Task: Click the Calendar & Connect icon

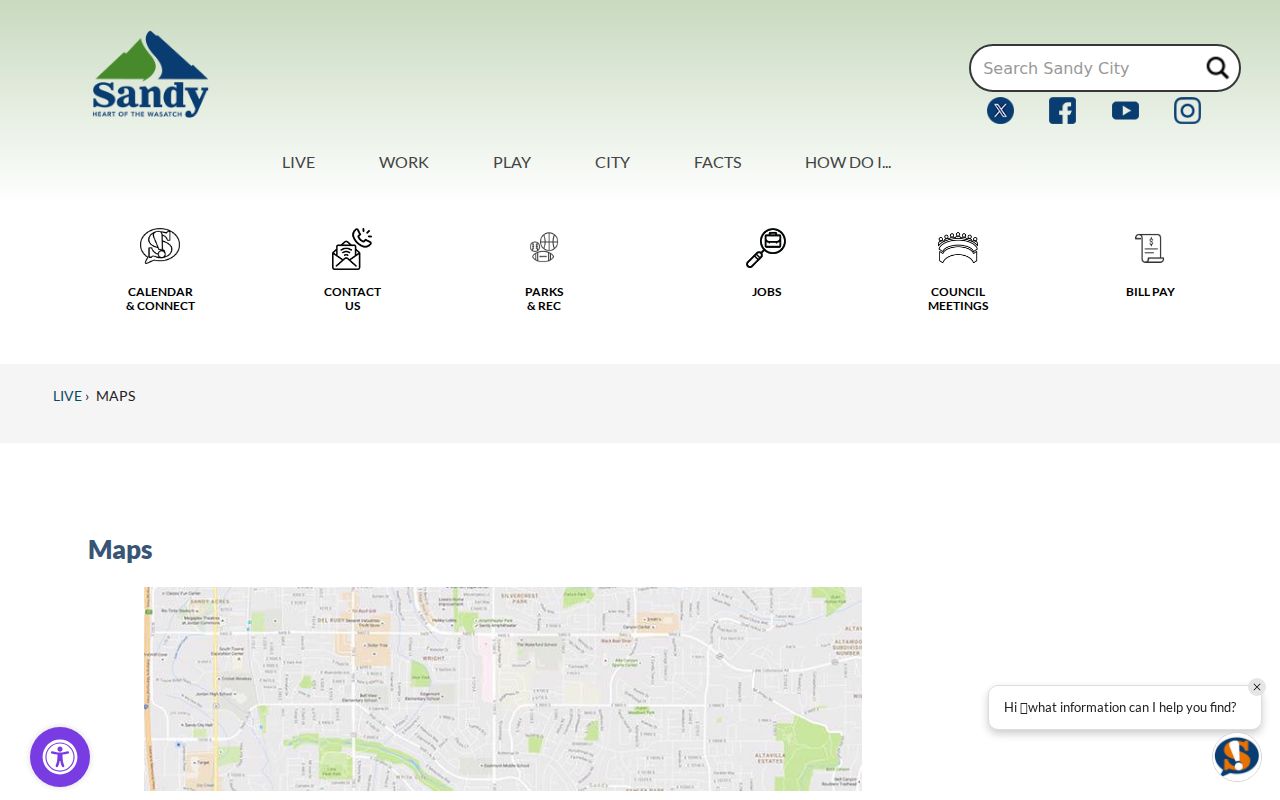Action: click(160, 246)
